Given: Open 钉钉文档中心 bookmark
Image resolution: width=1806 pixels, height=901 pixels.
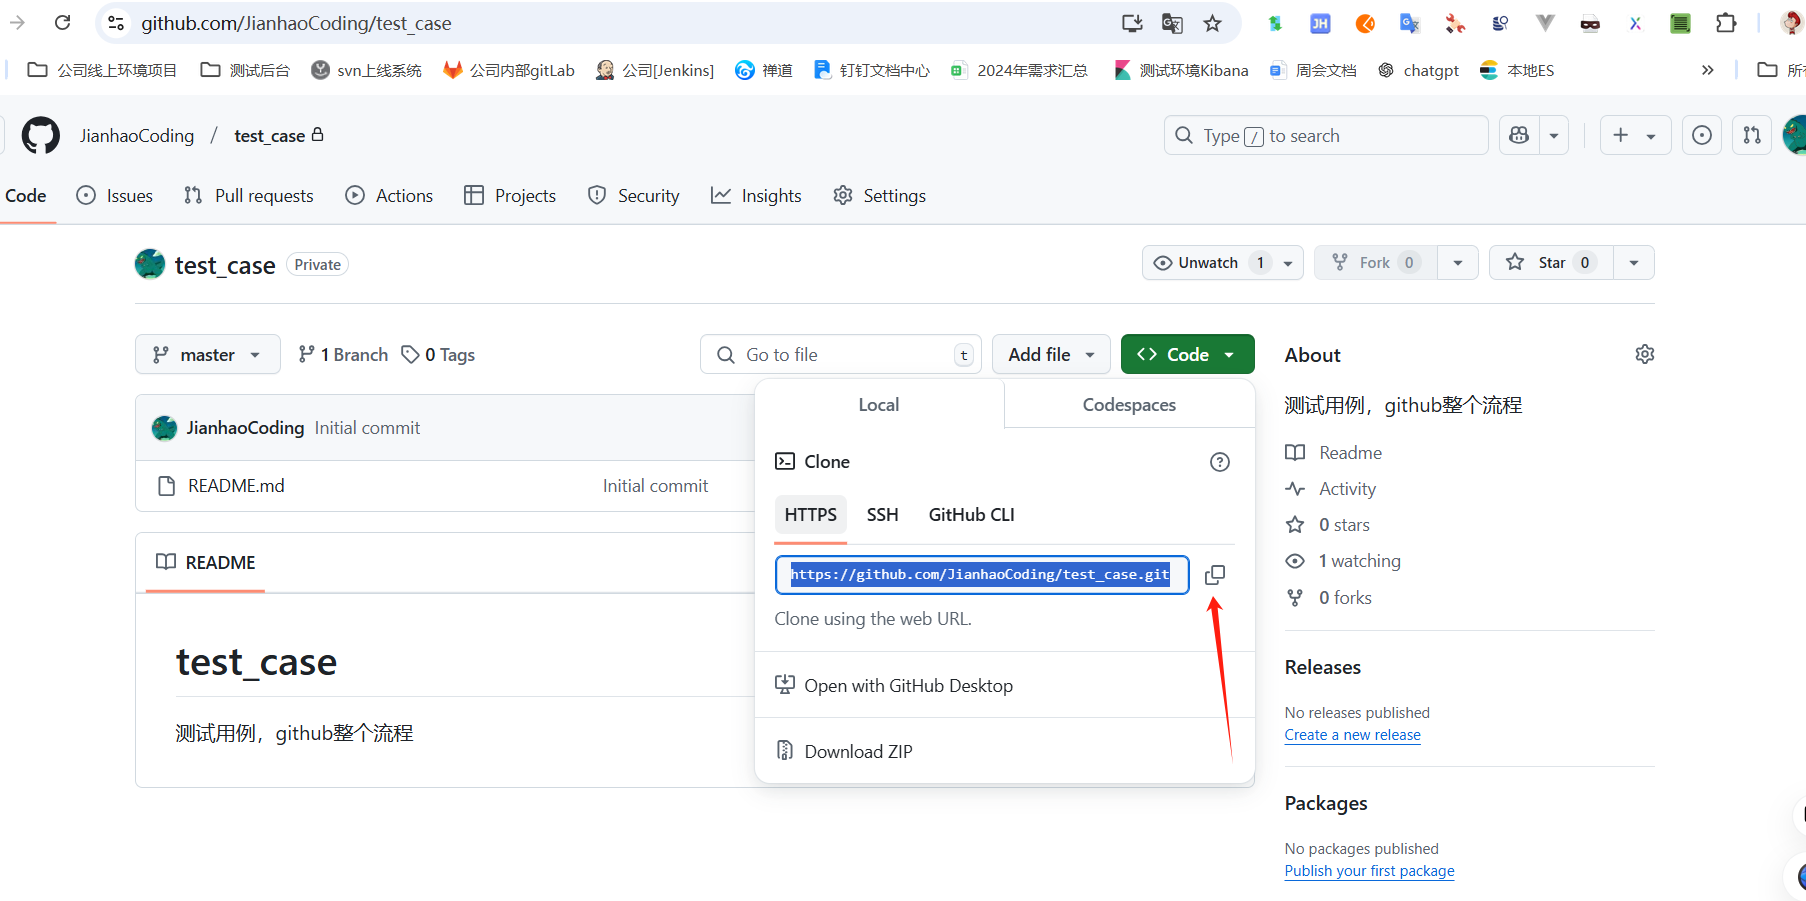Looking at the screenshot, I should pyautogui.click(x=871, y=70).
